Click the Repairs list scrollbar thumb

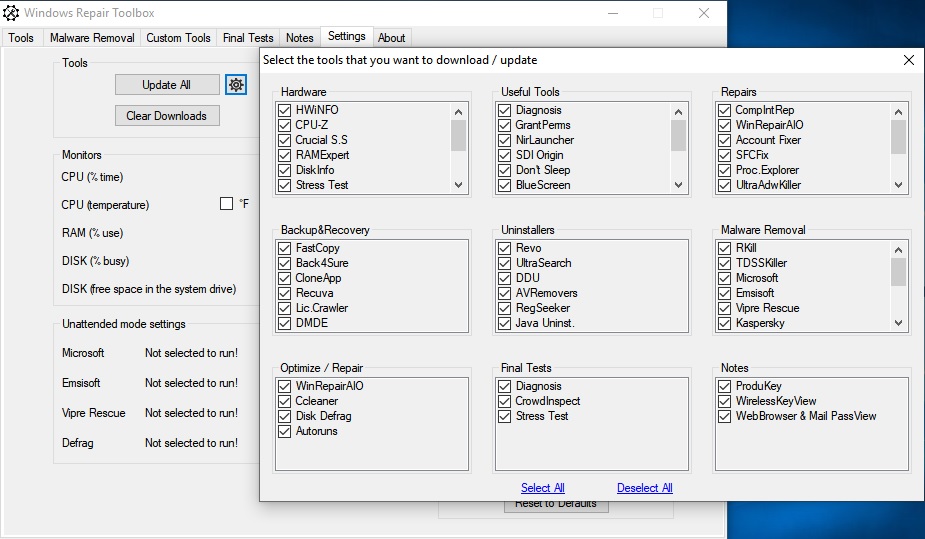[898, 137]
